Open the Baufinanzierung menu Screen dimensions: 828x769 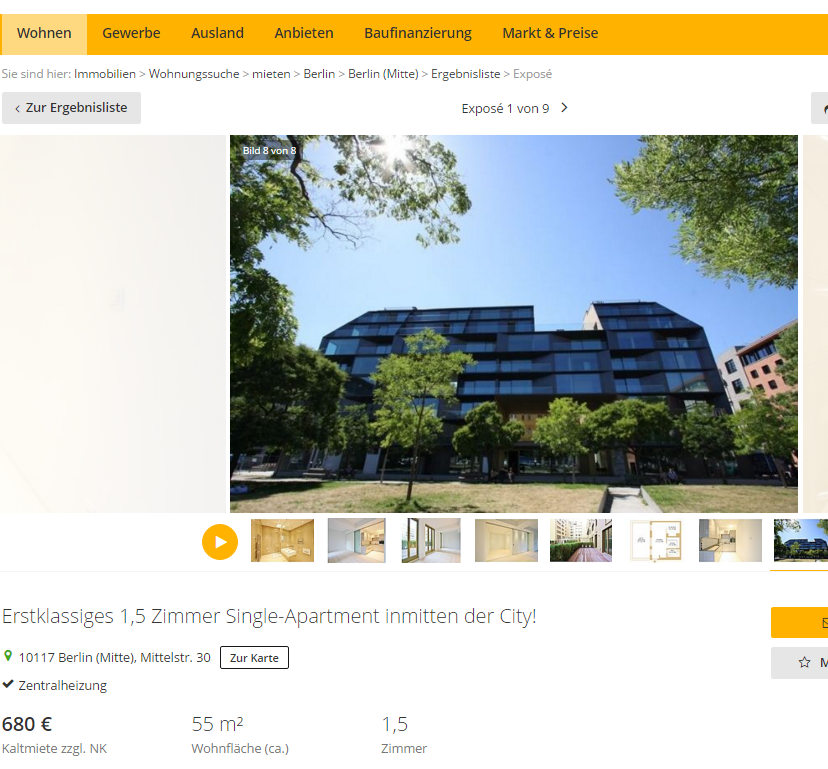click(x=418, y=34)
